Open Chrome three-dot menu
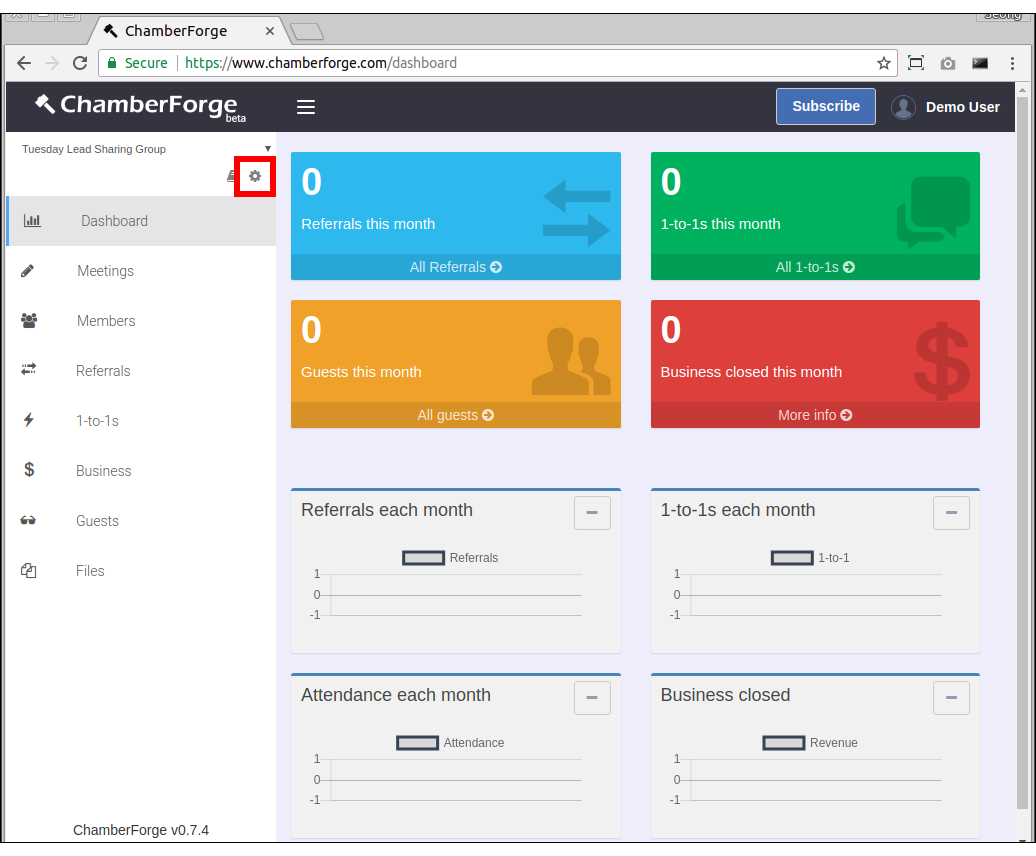 point(1013,63)
